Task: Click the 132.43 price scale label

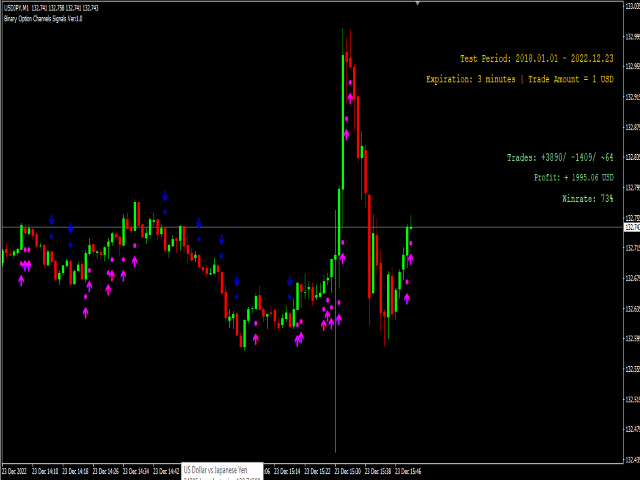Action: pyautogui.click(x=633, y=460)
